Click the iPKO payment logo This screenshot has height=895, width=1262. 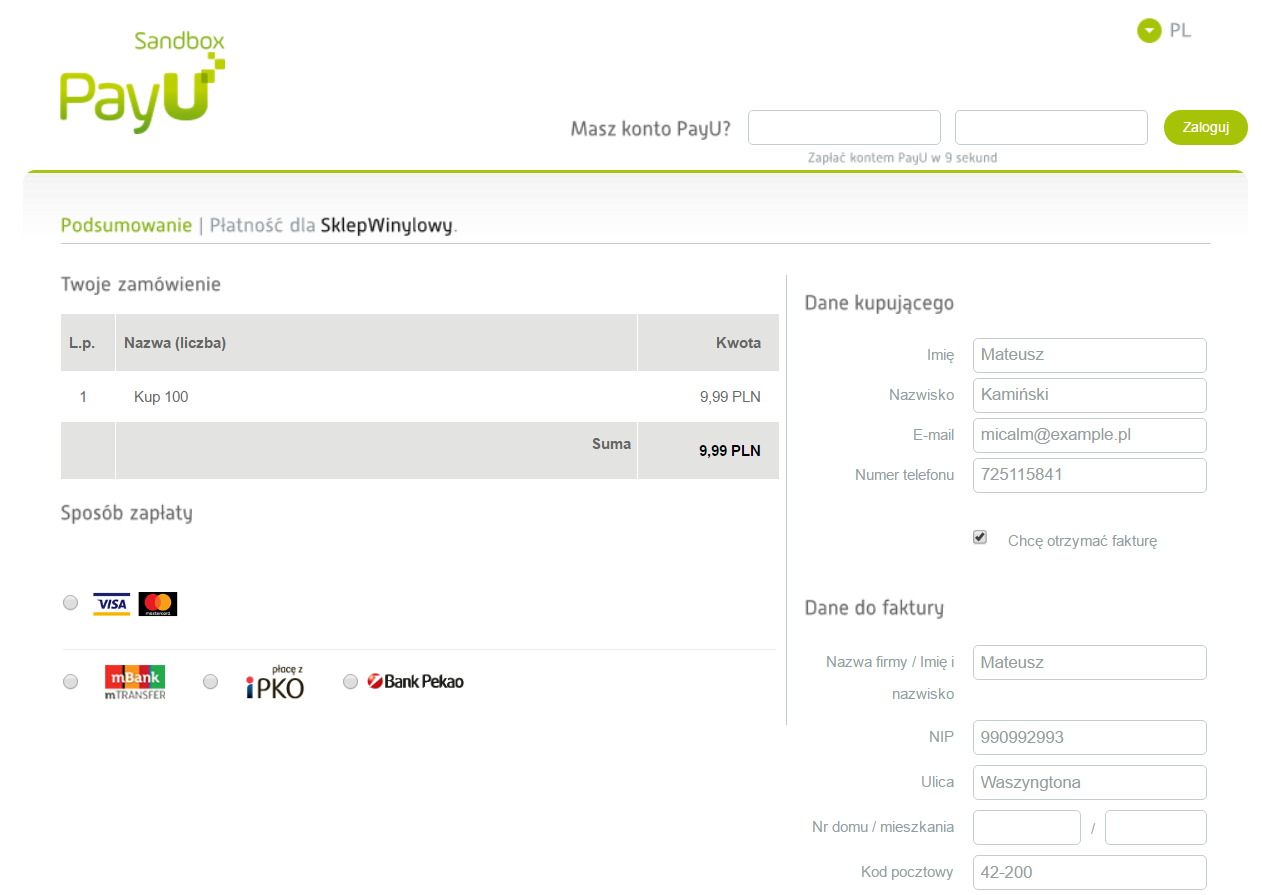[x=275, y=682]
